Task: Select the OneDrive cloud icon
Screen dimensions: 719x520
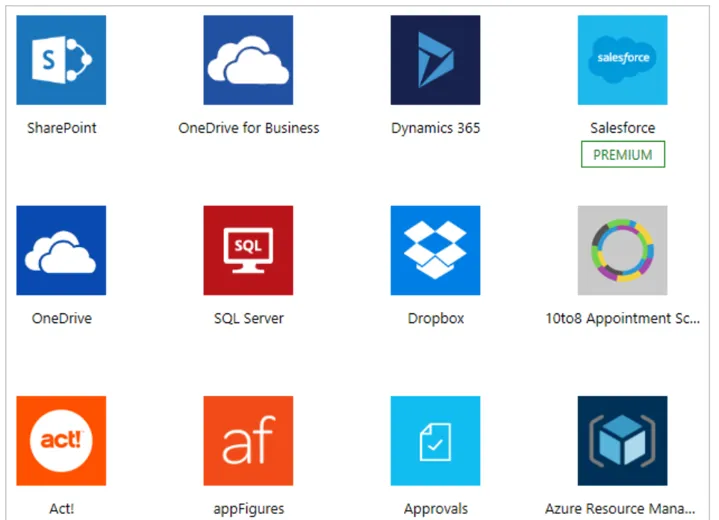Action: click(x=61, y=250)
